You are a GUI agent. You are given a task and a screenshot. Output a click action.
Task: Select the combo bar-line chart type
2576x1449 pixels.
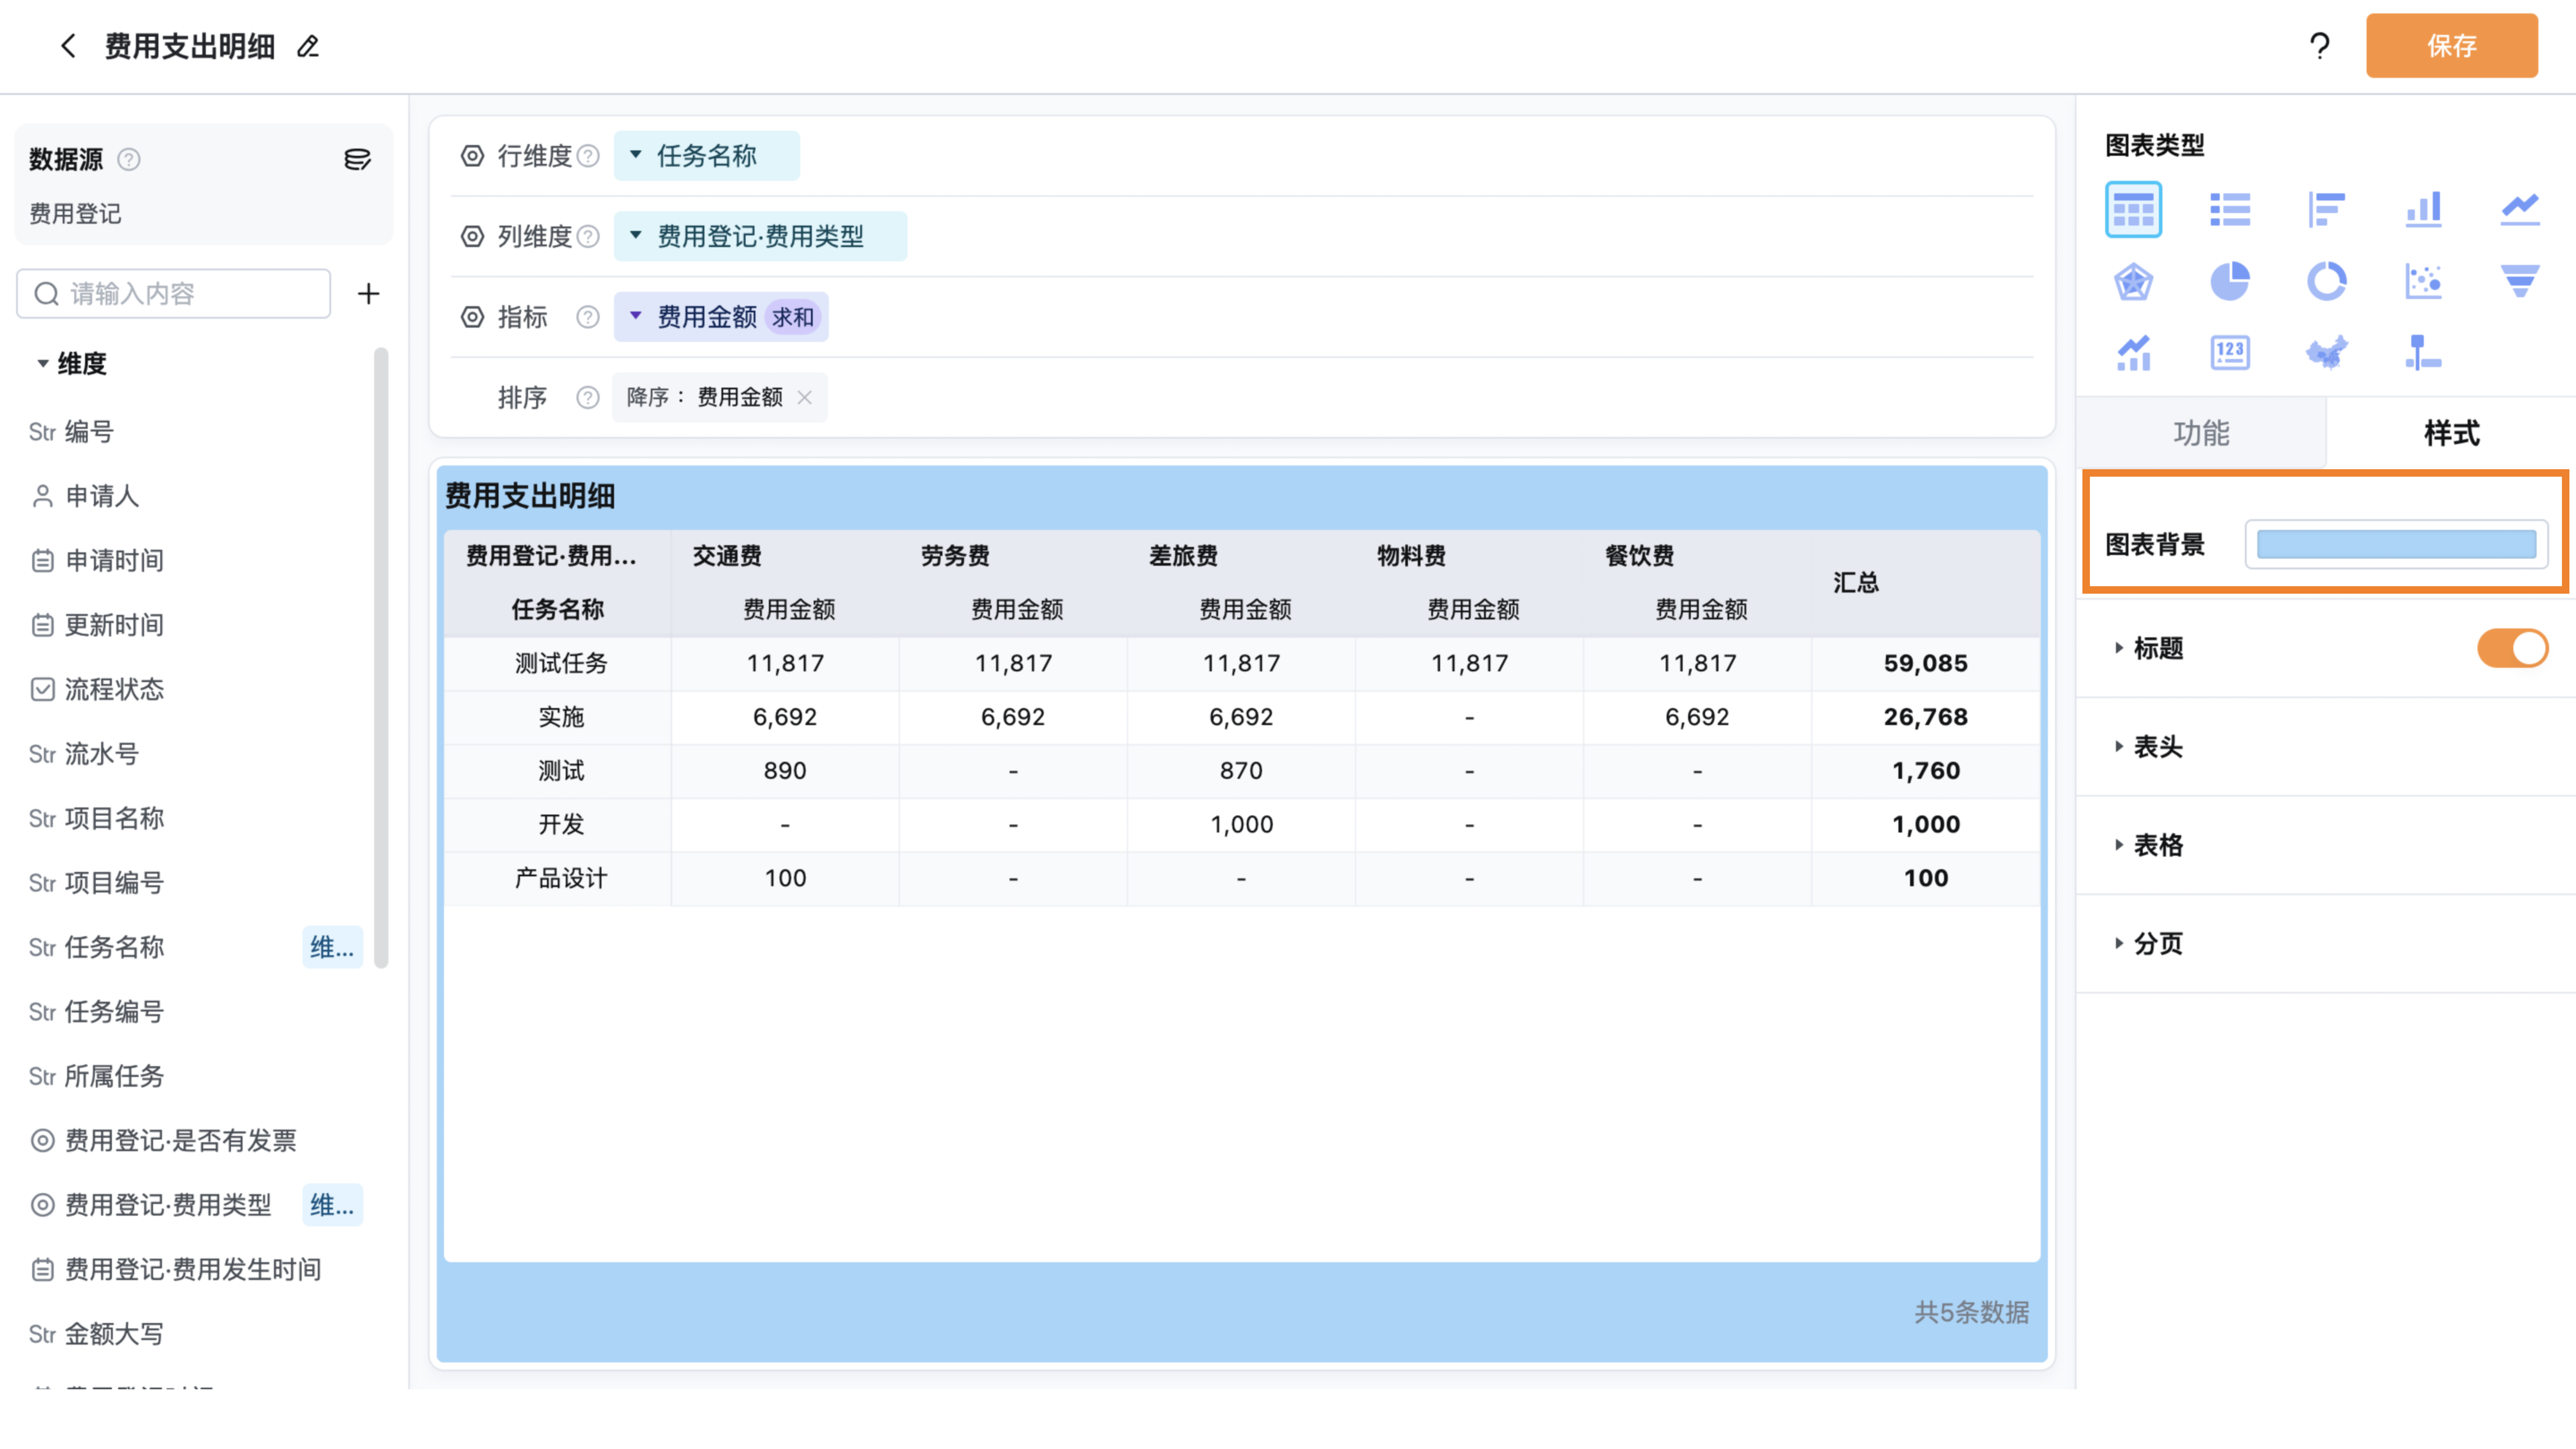pos(2133,353)
